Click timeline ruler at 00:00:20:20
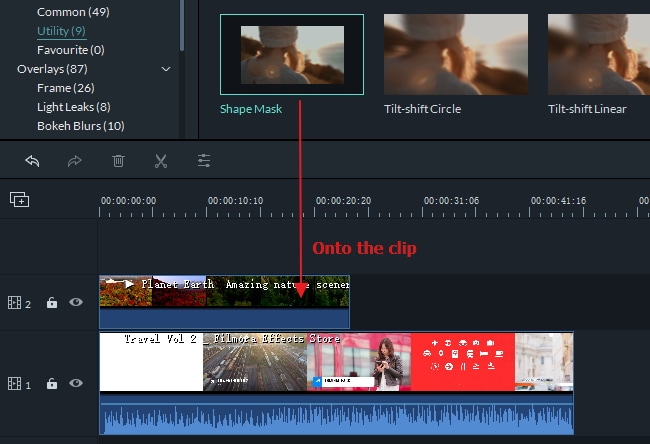The width and height of the screenshot is (650, 444). pos(343,201)
